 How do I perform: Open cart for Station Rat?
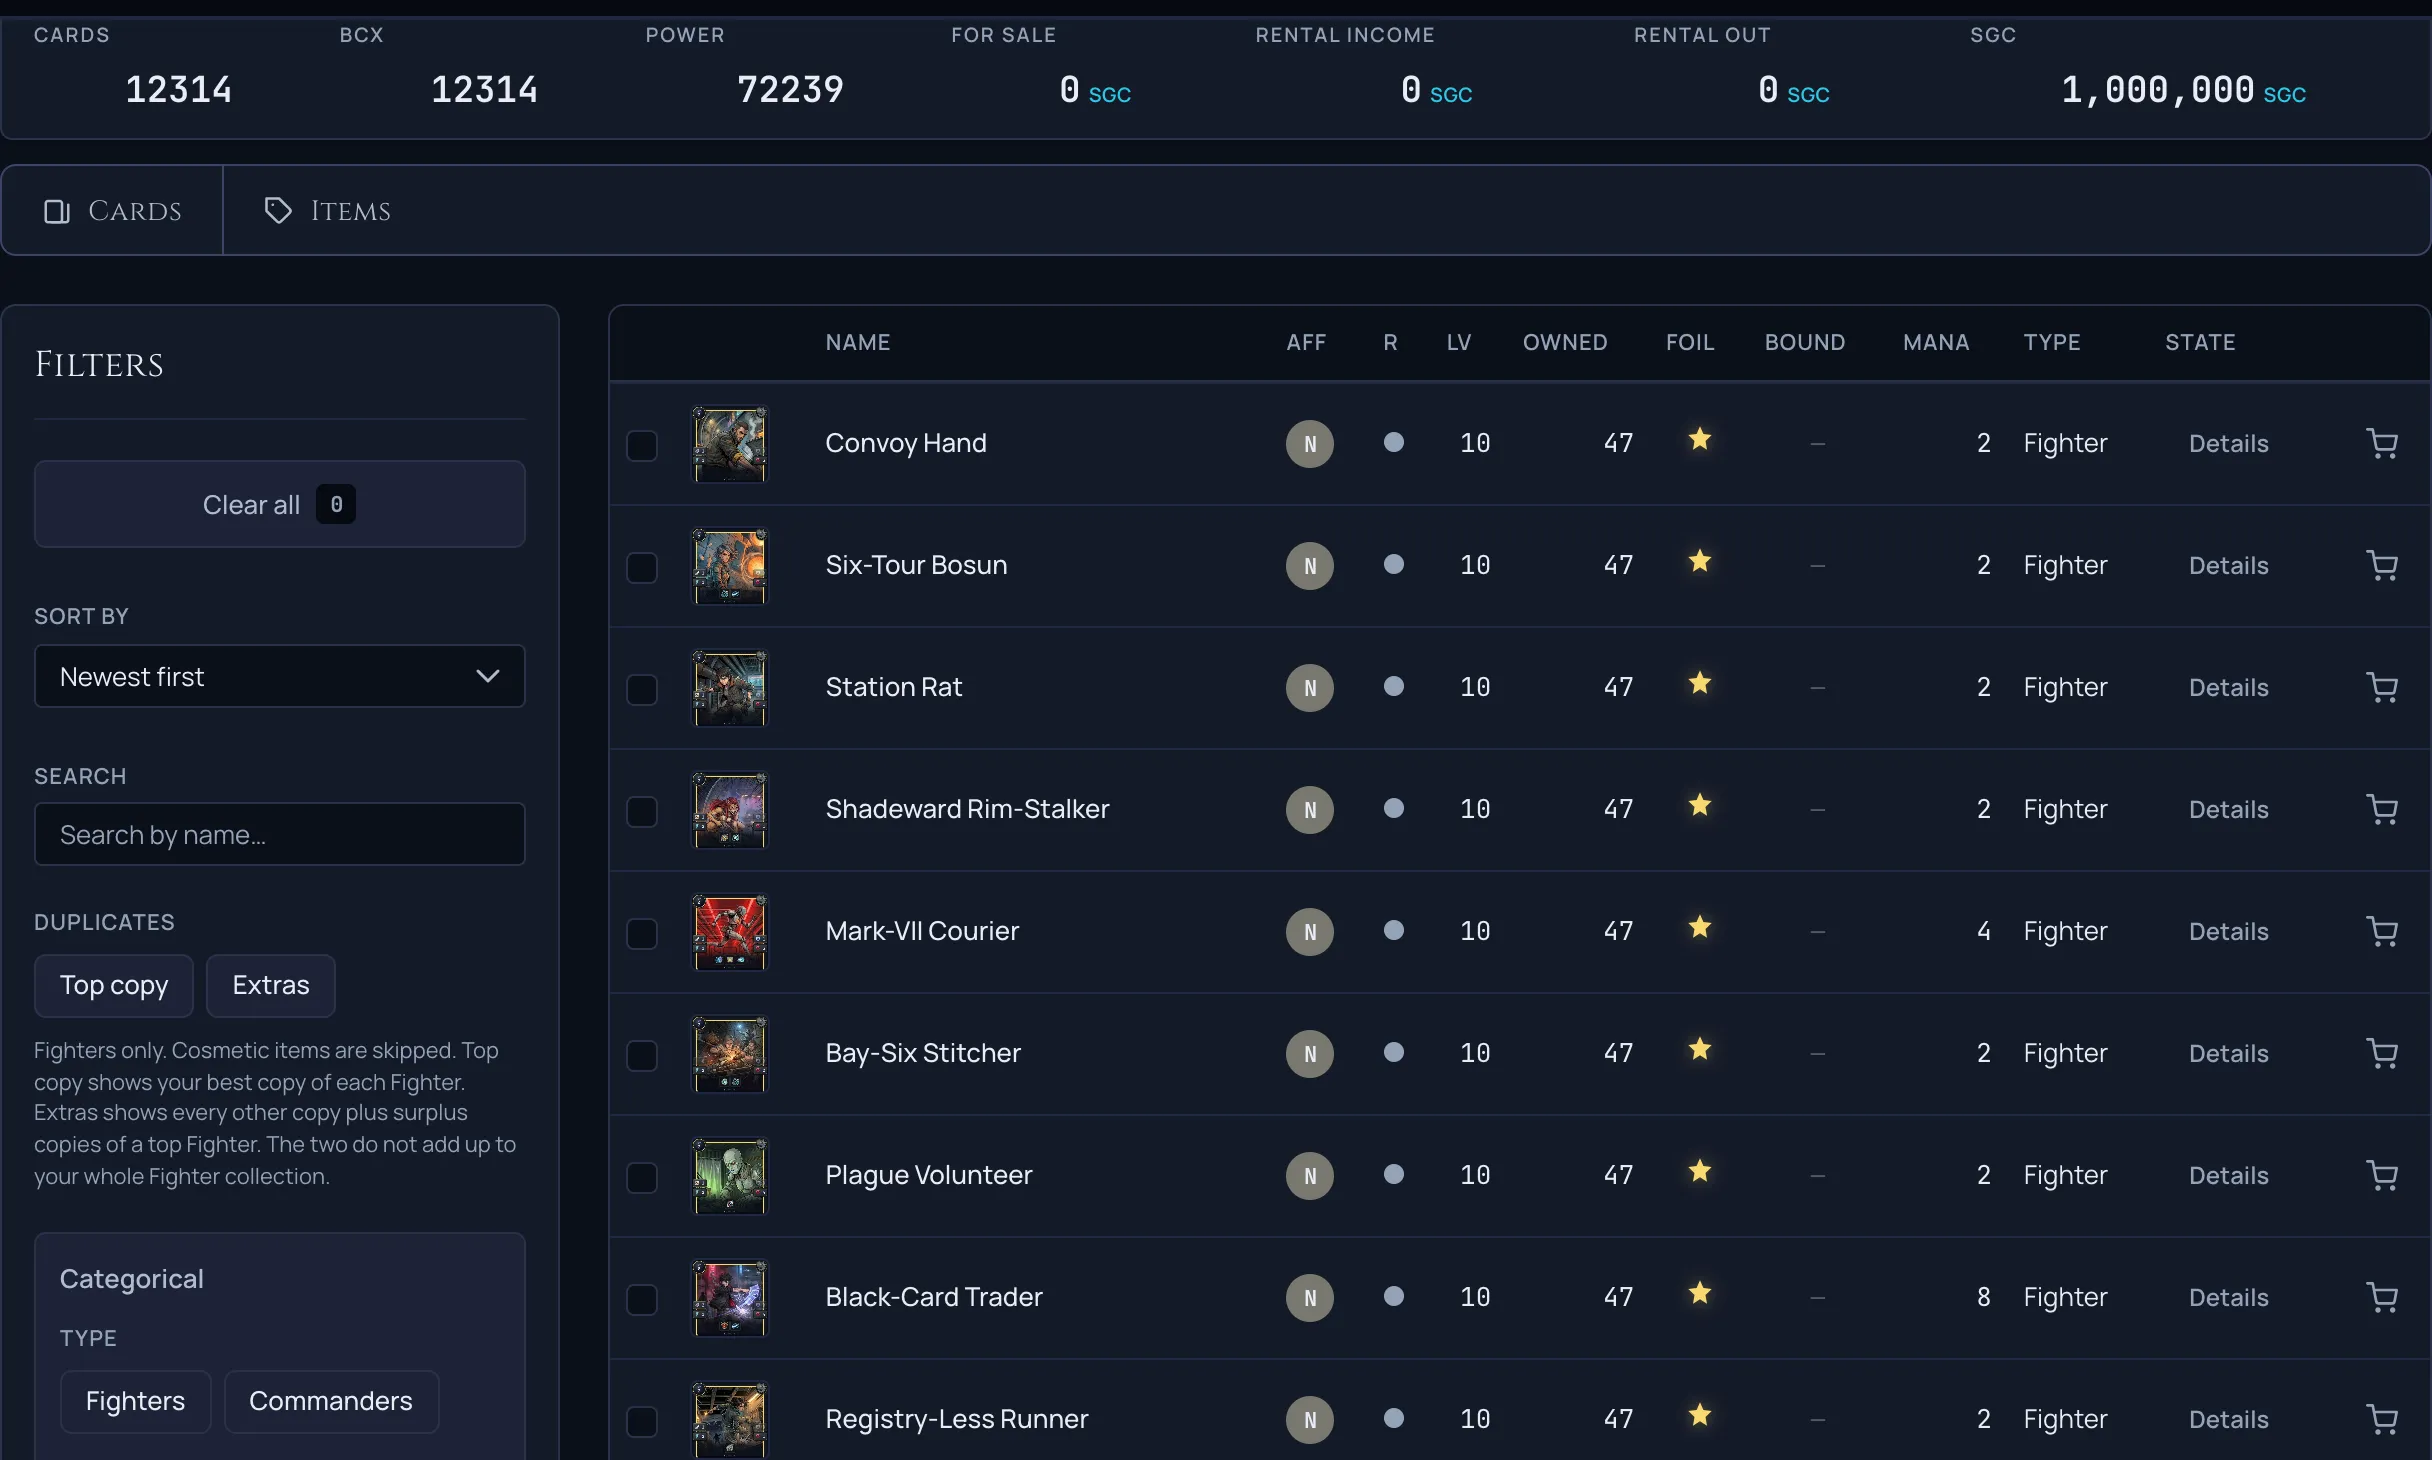[x=2382, y=687]
